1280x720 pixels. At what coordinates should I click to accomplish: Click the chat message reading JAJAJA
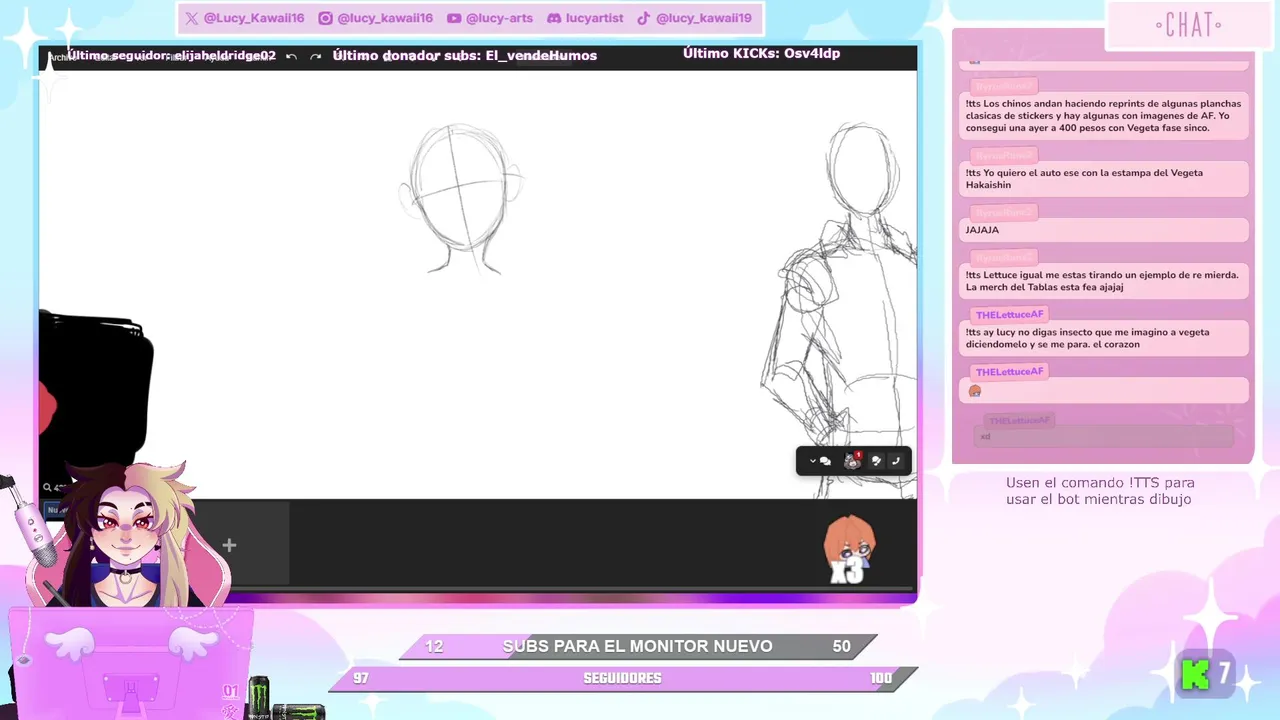1105,230
